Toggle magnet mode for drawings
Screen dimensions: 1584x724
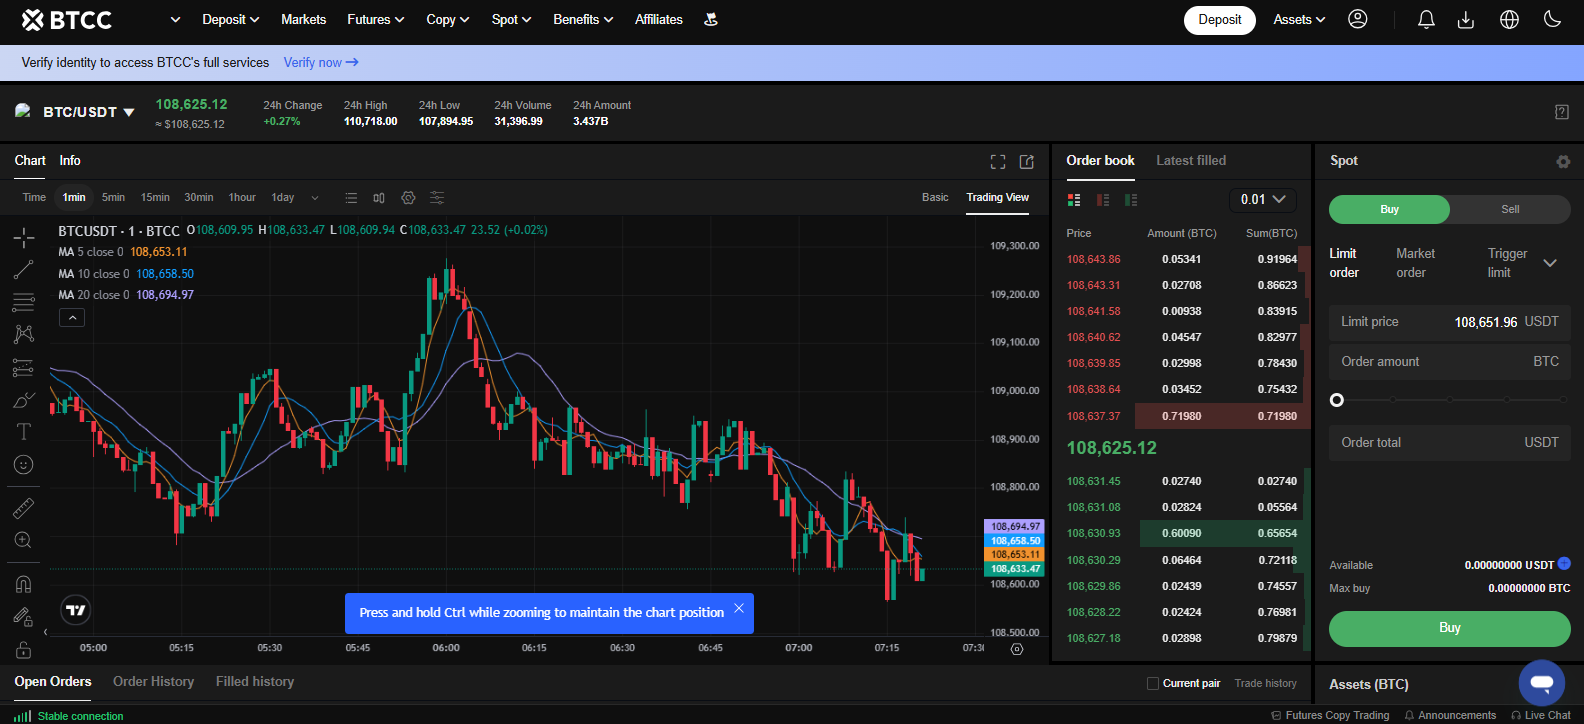coord(24,584)
